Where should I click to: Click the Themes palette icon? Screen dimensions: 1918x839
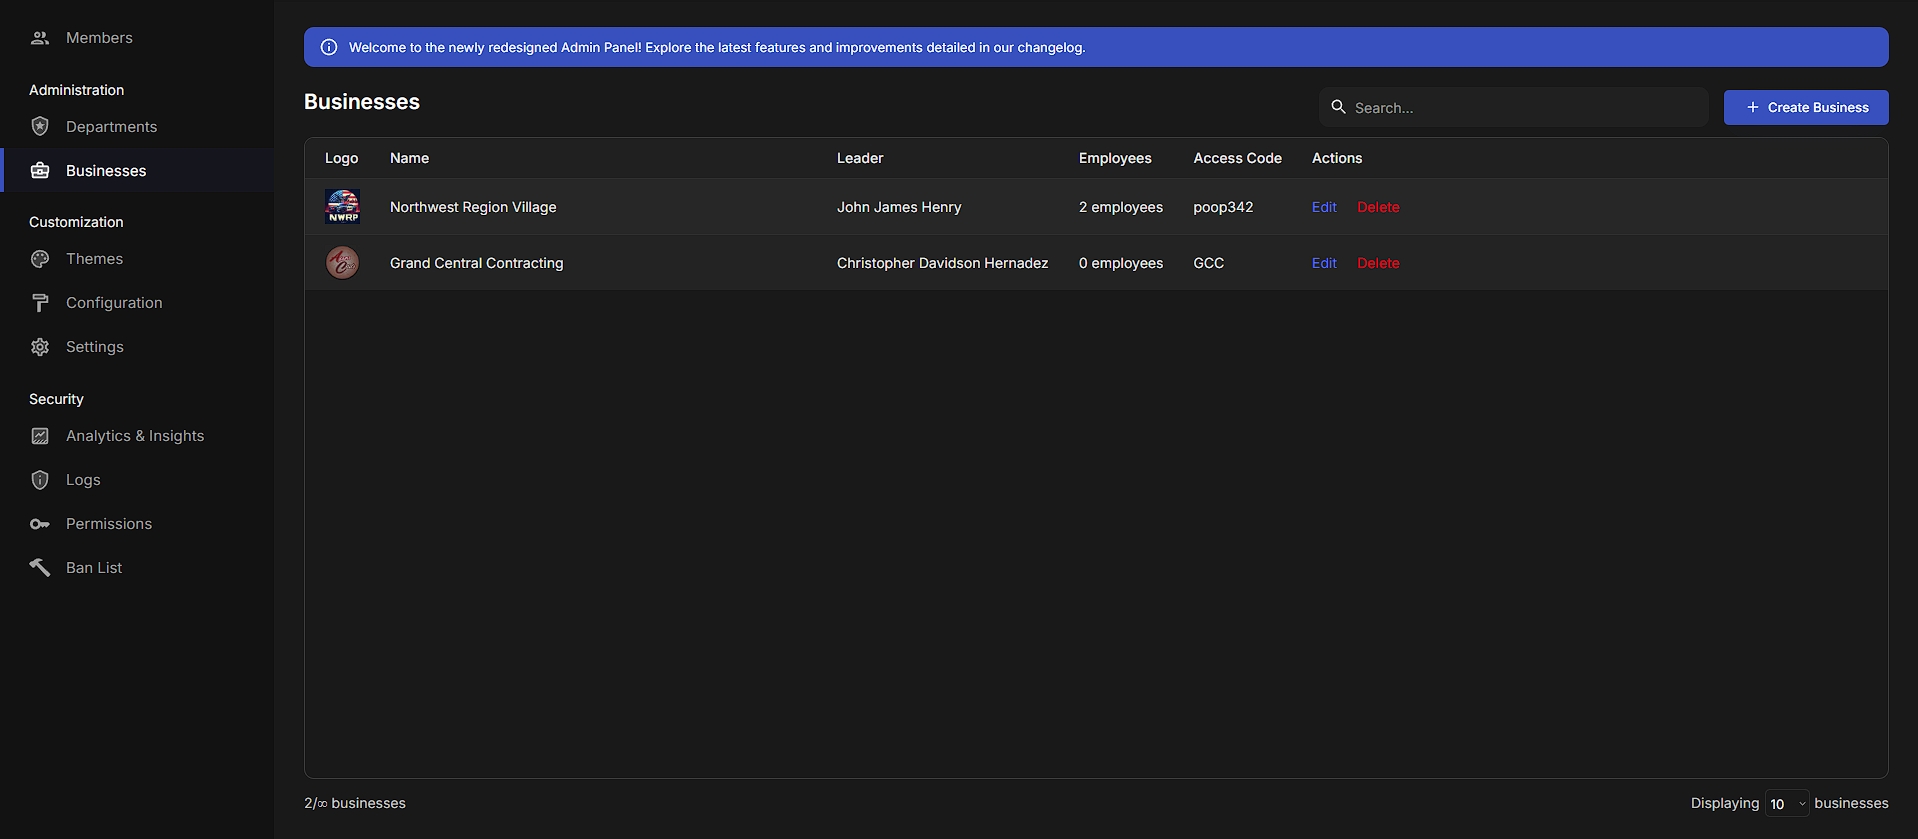40,259
